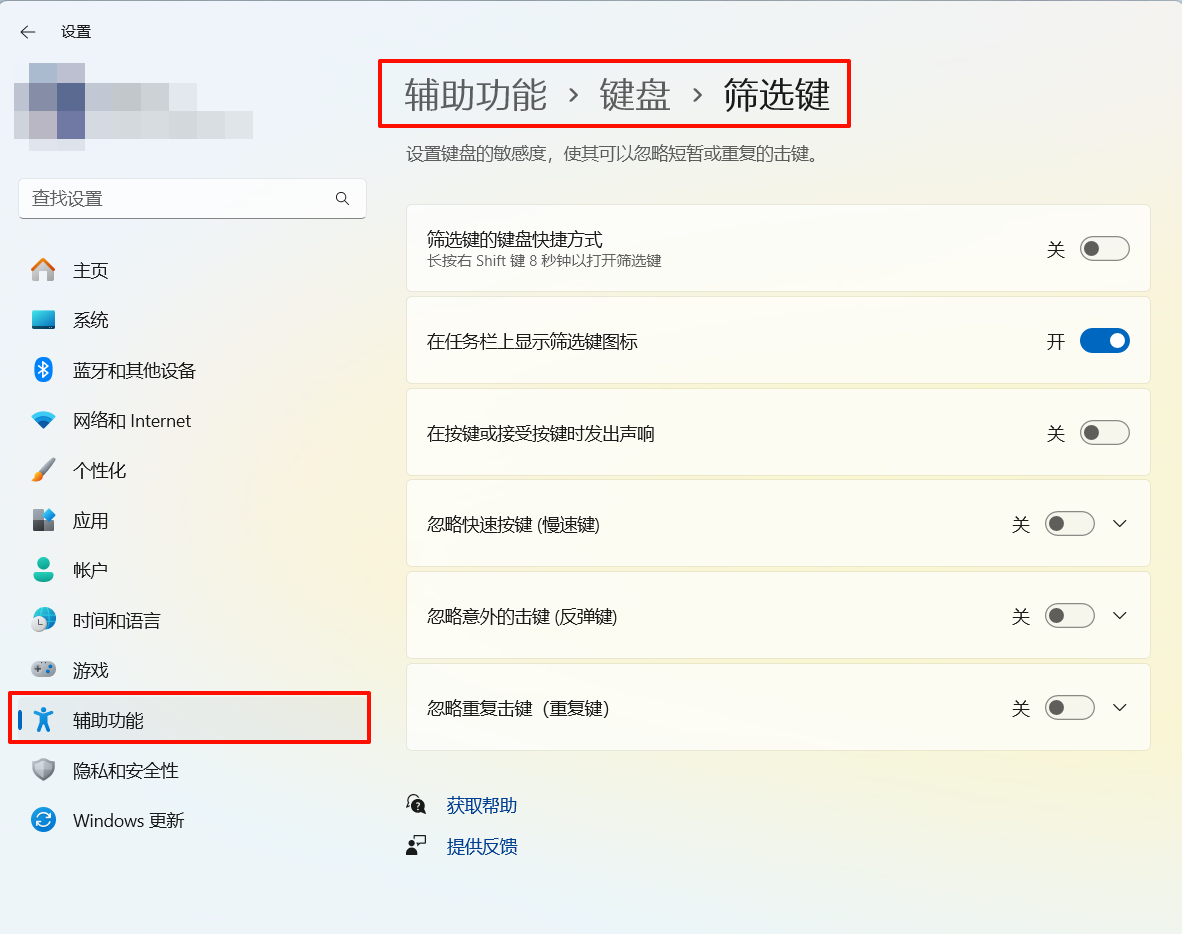Select 辅助功能 in the sidebar
The height and width of the screenshot is (934, 1182).
(x=190, y=718)
